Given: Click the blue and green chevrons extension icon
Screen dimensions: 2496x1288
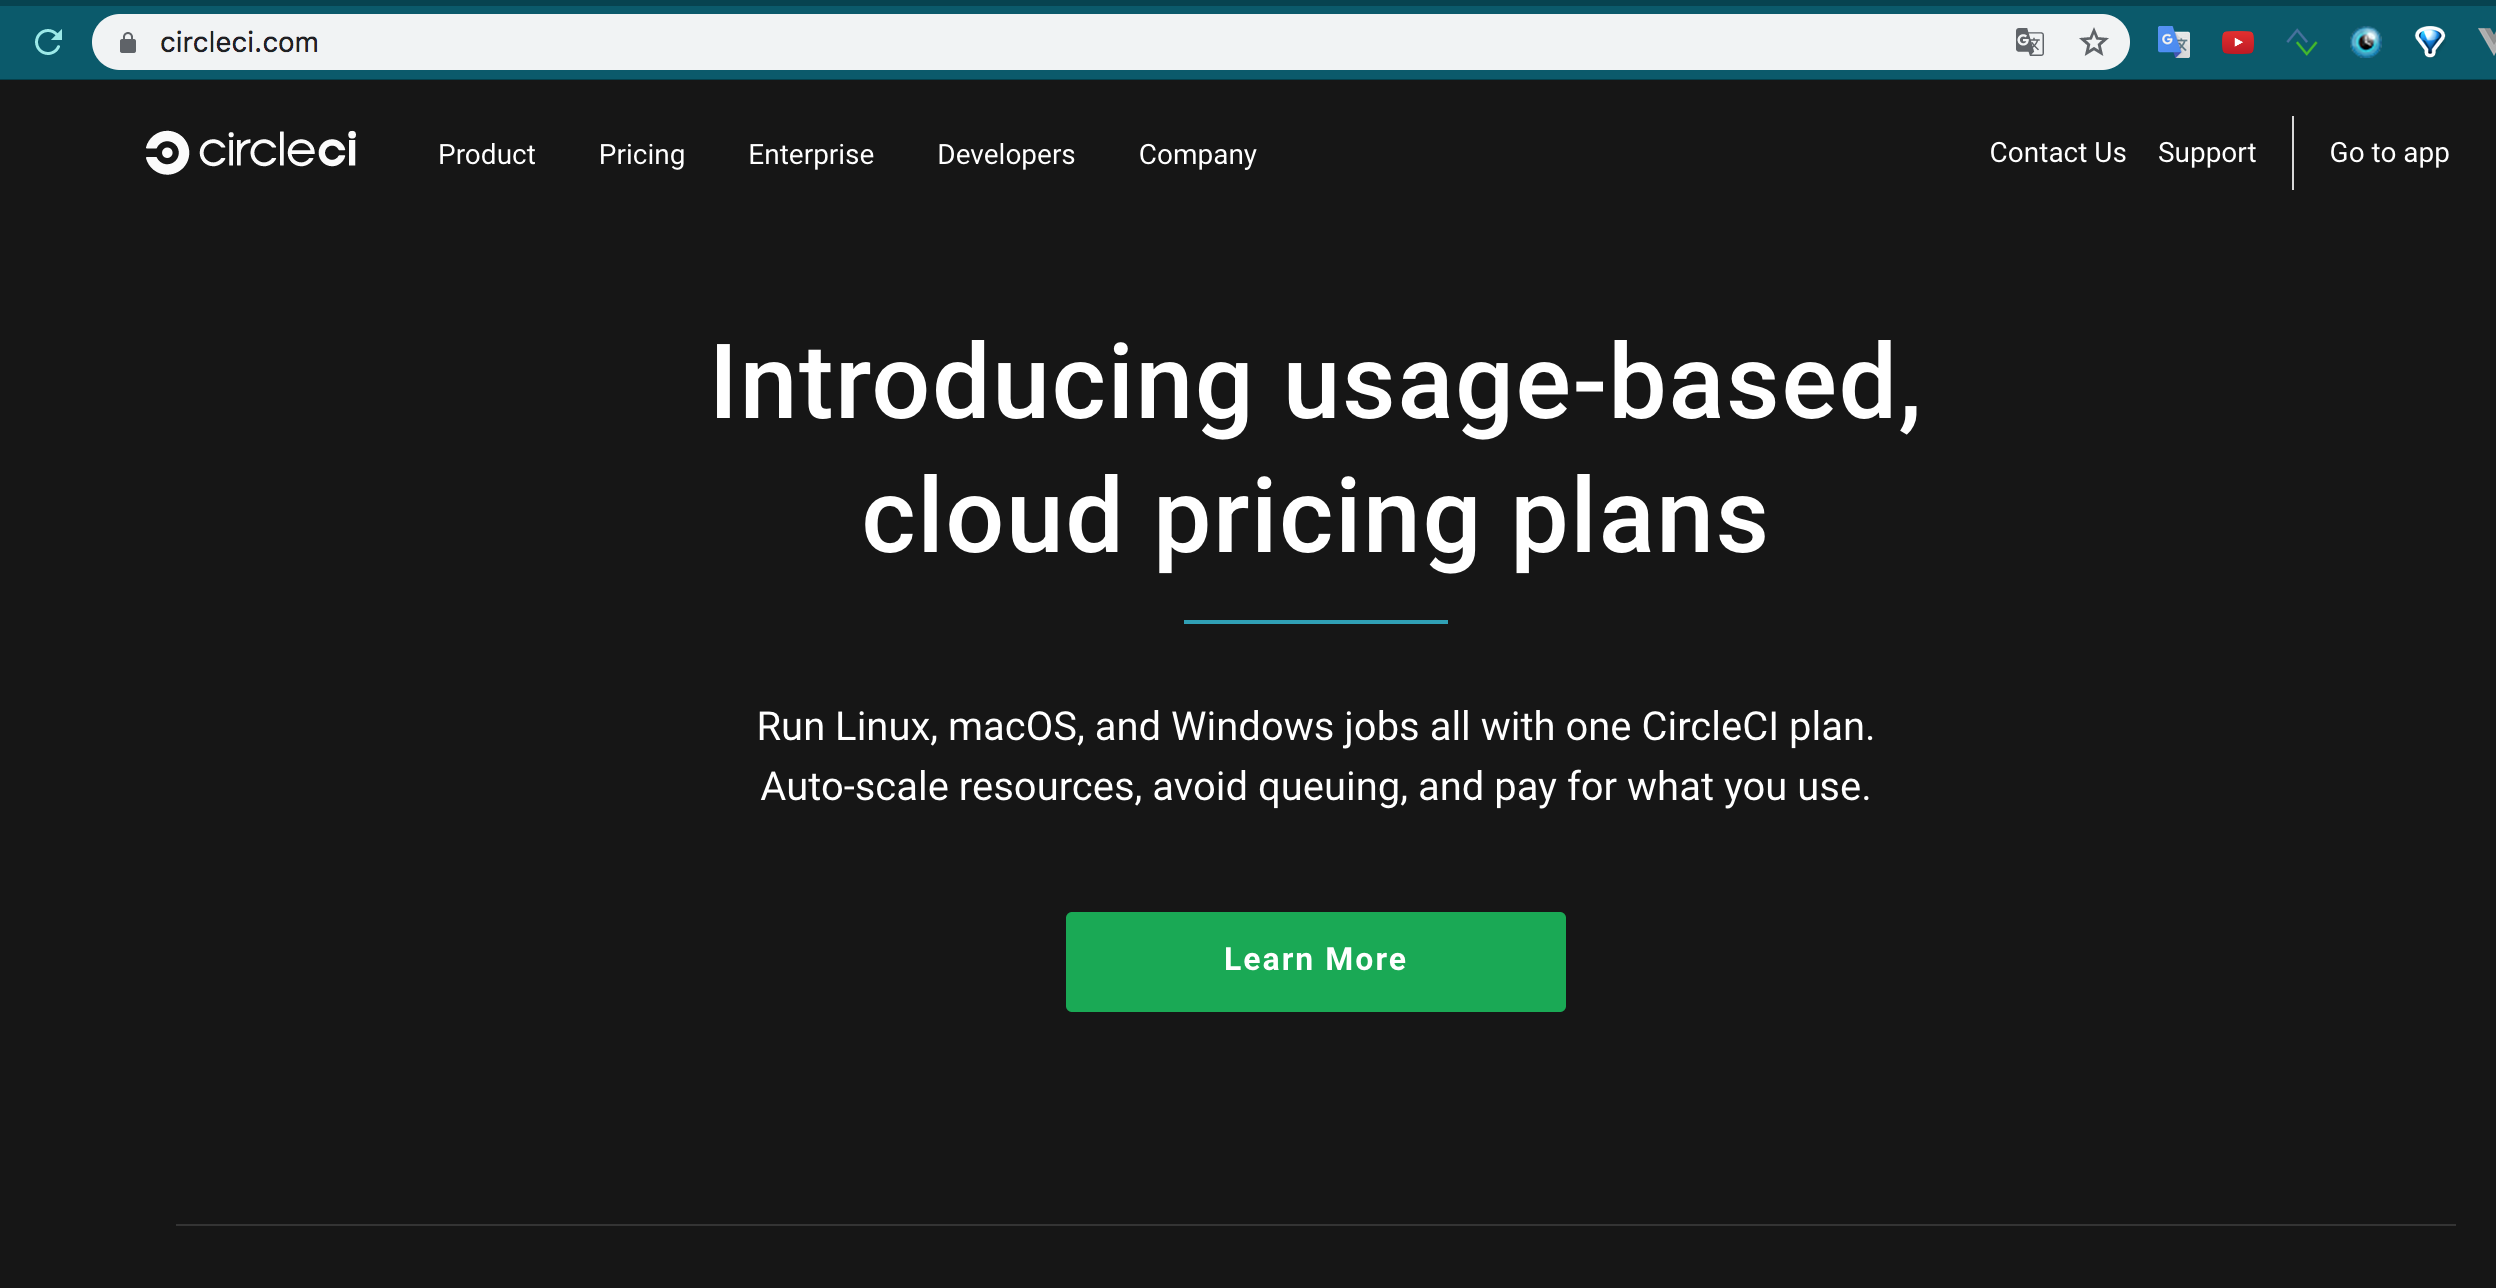Looking at the screenshot, I should tap(2301, 42).
